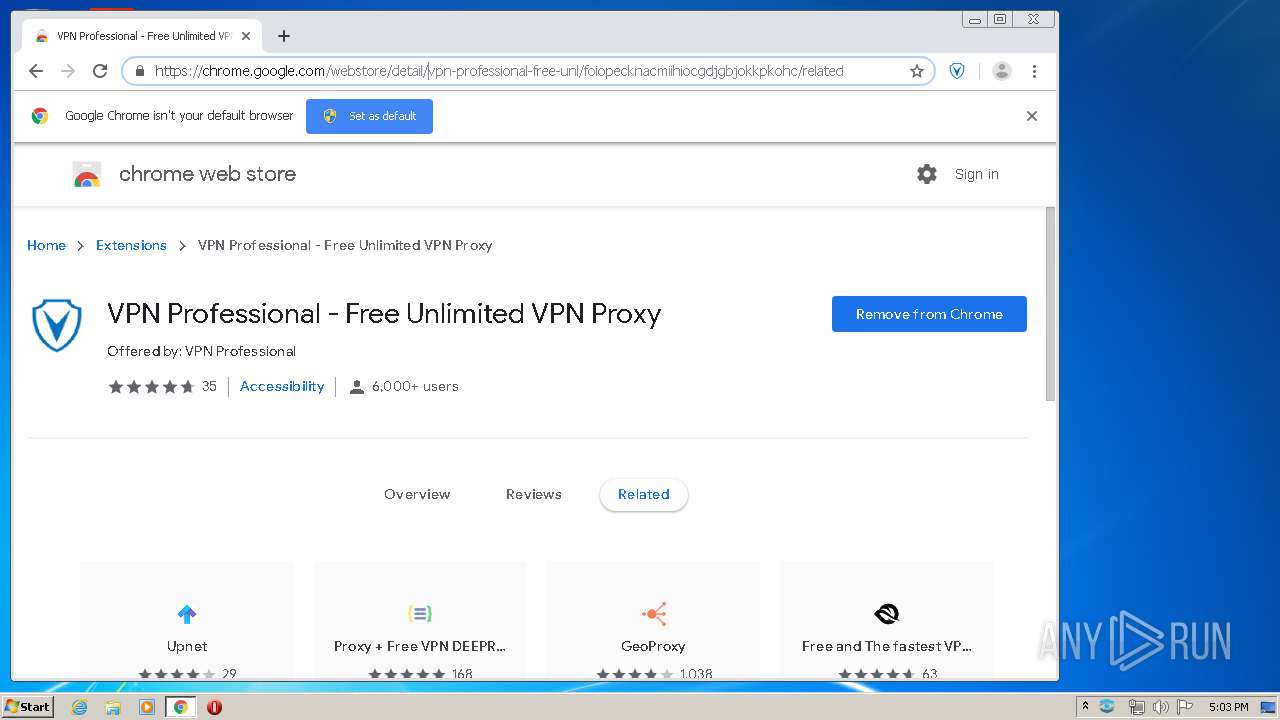Open Chrome's three-dot menu

(x=1034, y=71)
